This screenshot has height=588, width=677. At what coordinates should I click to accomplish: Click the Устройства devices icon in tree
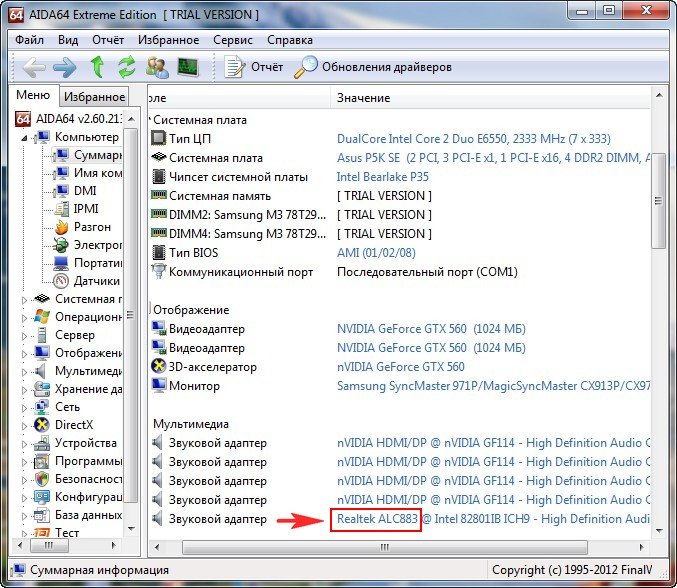click(x=41, y=443)
